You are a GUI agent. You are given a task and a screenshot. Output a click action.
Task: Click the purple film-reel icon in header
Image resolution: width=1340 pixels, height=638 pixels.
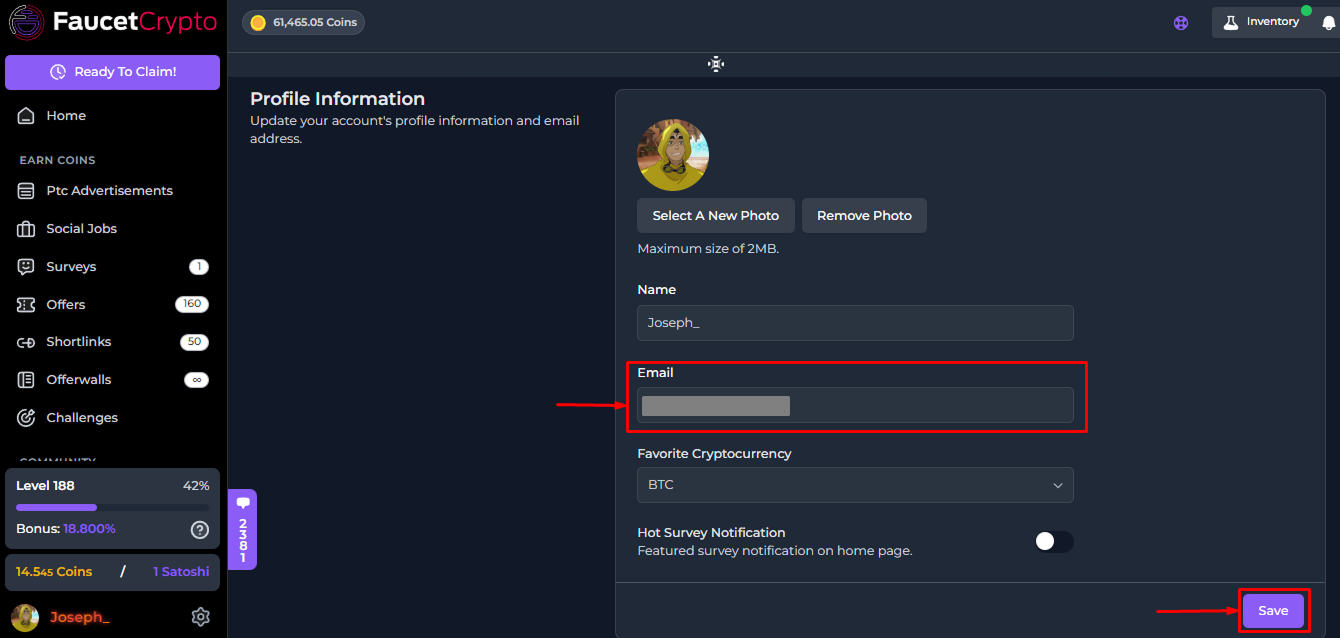(1181, 23)
